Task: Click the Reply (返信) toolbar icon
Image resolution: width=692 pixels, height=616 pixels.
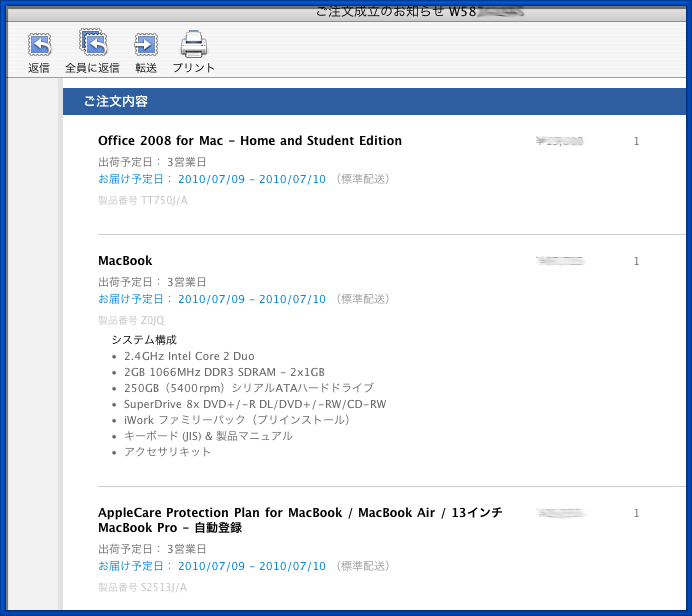Action: click(x=39, y=45)
